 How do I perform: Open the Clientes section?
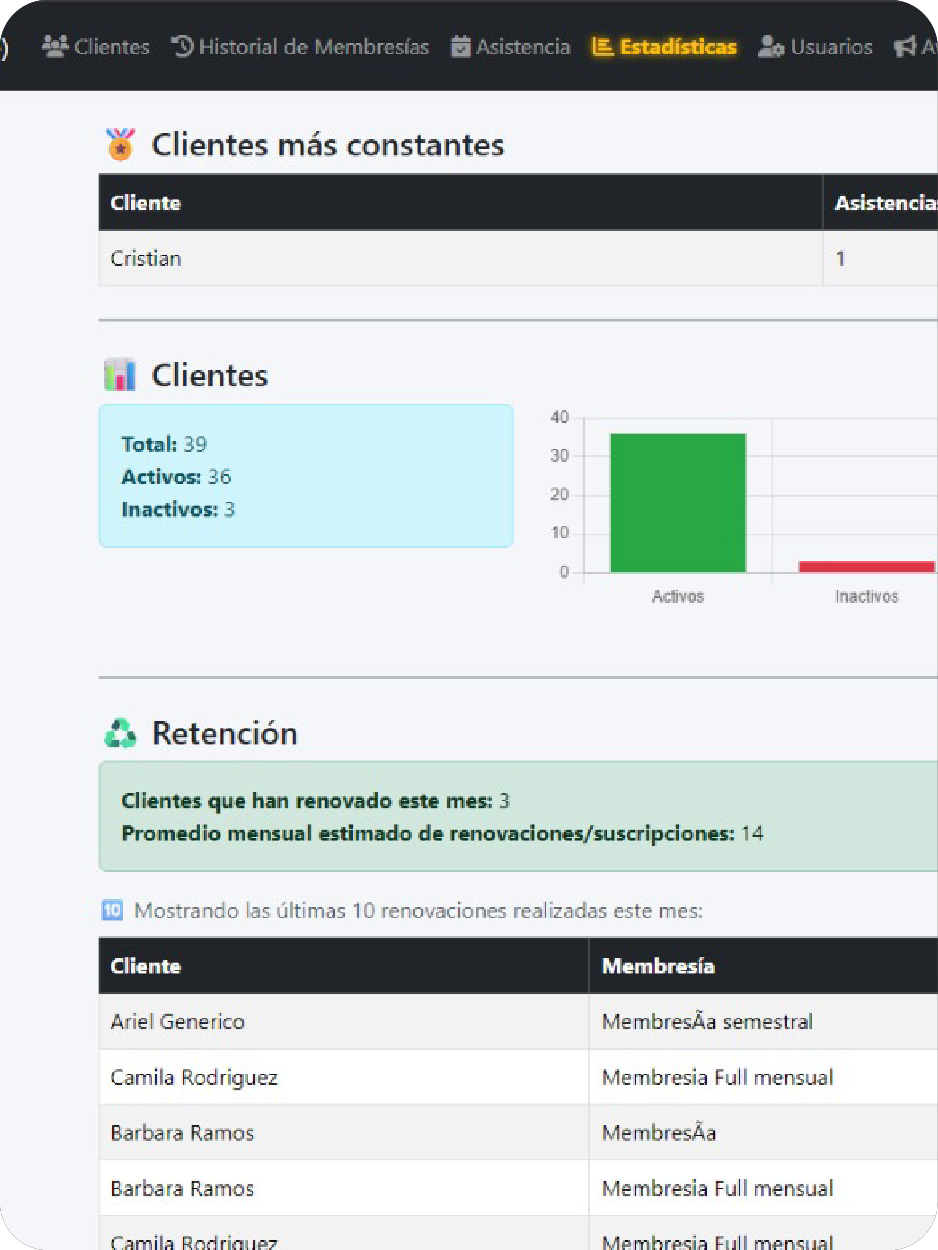[x=111, y=46]
